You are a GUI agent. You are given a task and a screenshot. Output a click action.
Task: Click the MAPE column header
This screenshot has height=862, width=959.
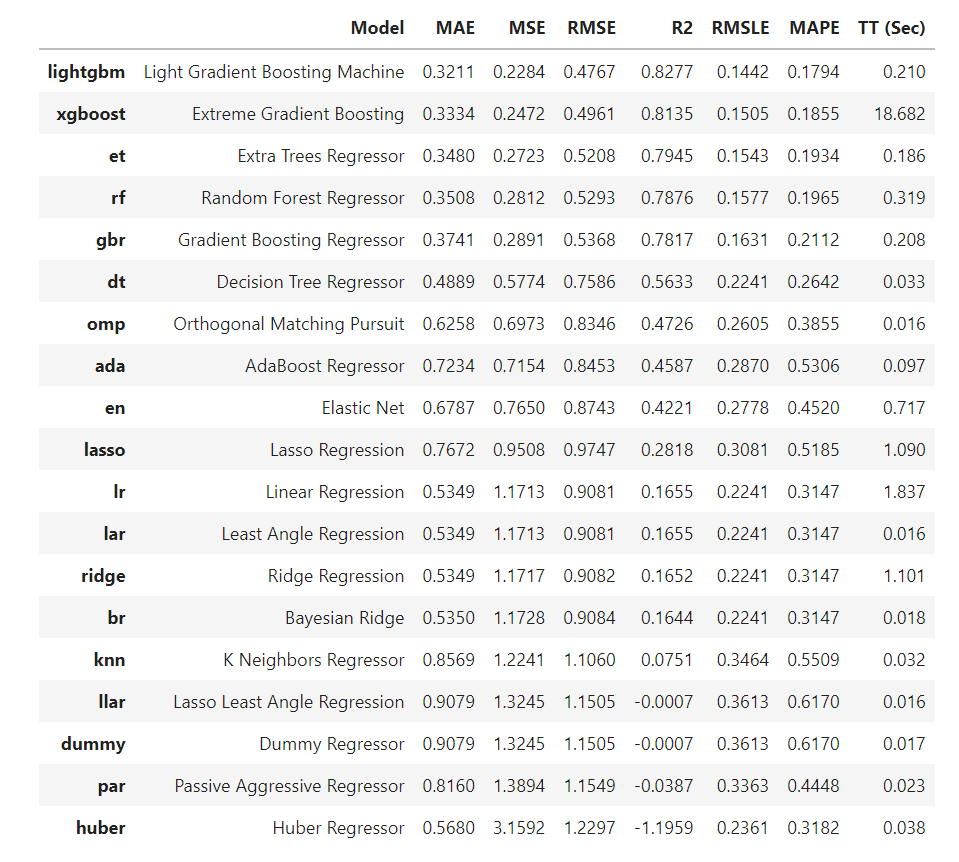point(814,28)
